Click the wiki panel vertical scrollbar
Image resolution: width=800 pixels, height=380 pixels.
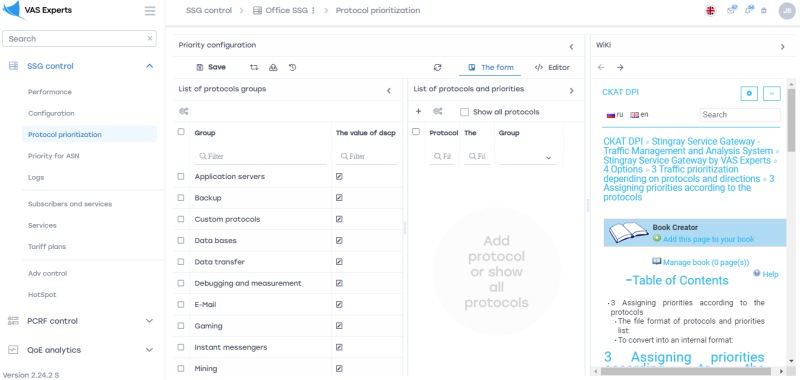(x=791, y=223)
